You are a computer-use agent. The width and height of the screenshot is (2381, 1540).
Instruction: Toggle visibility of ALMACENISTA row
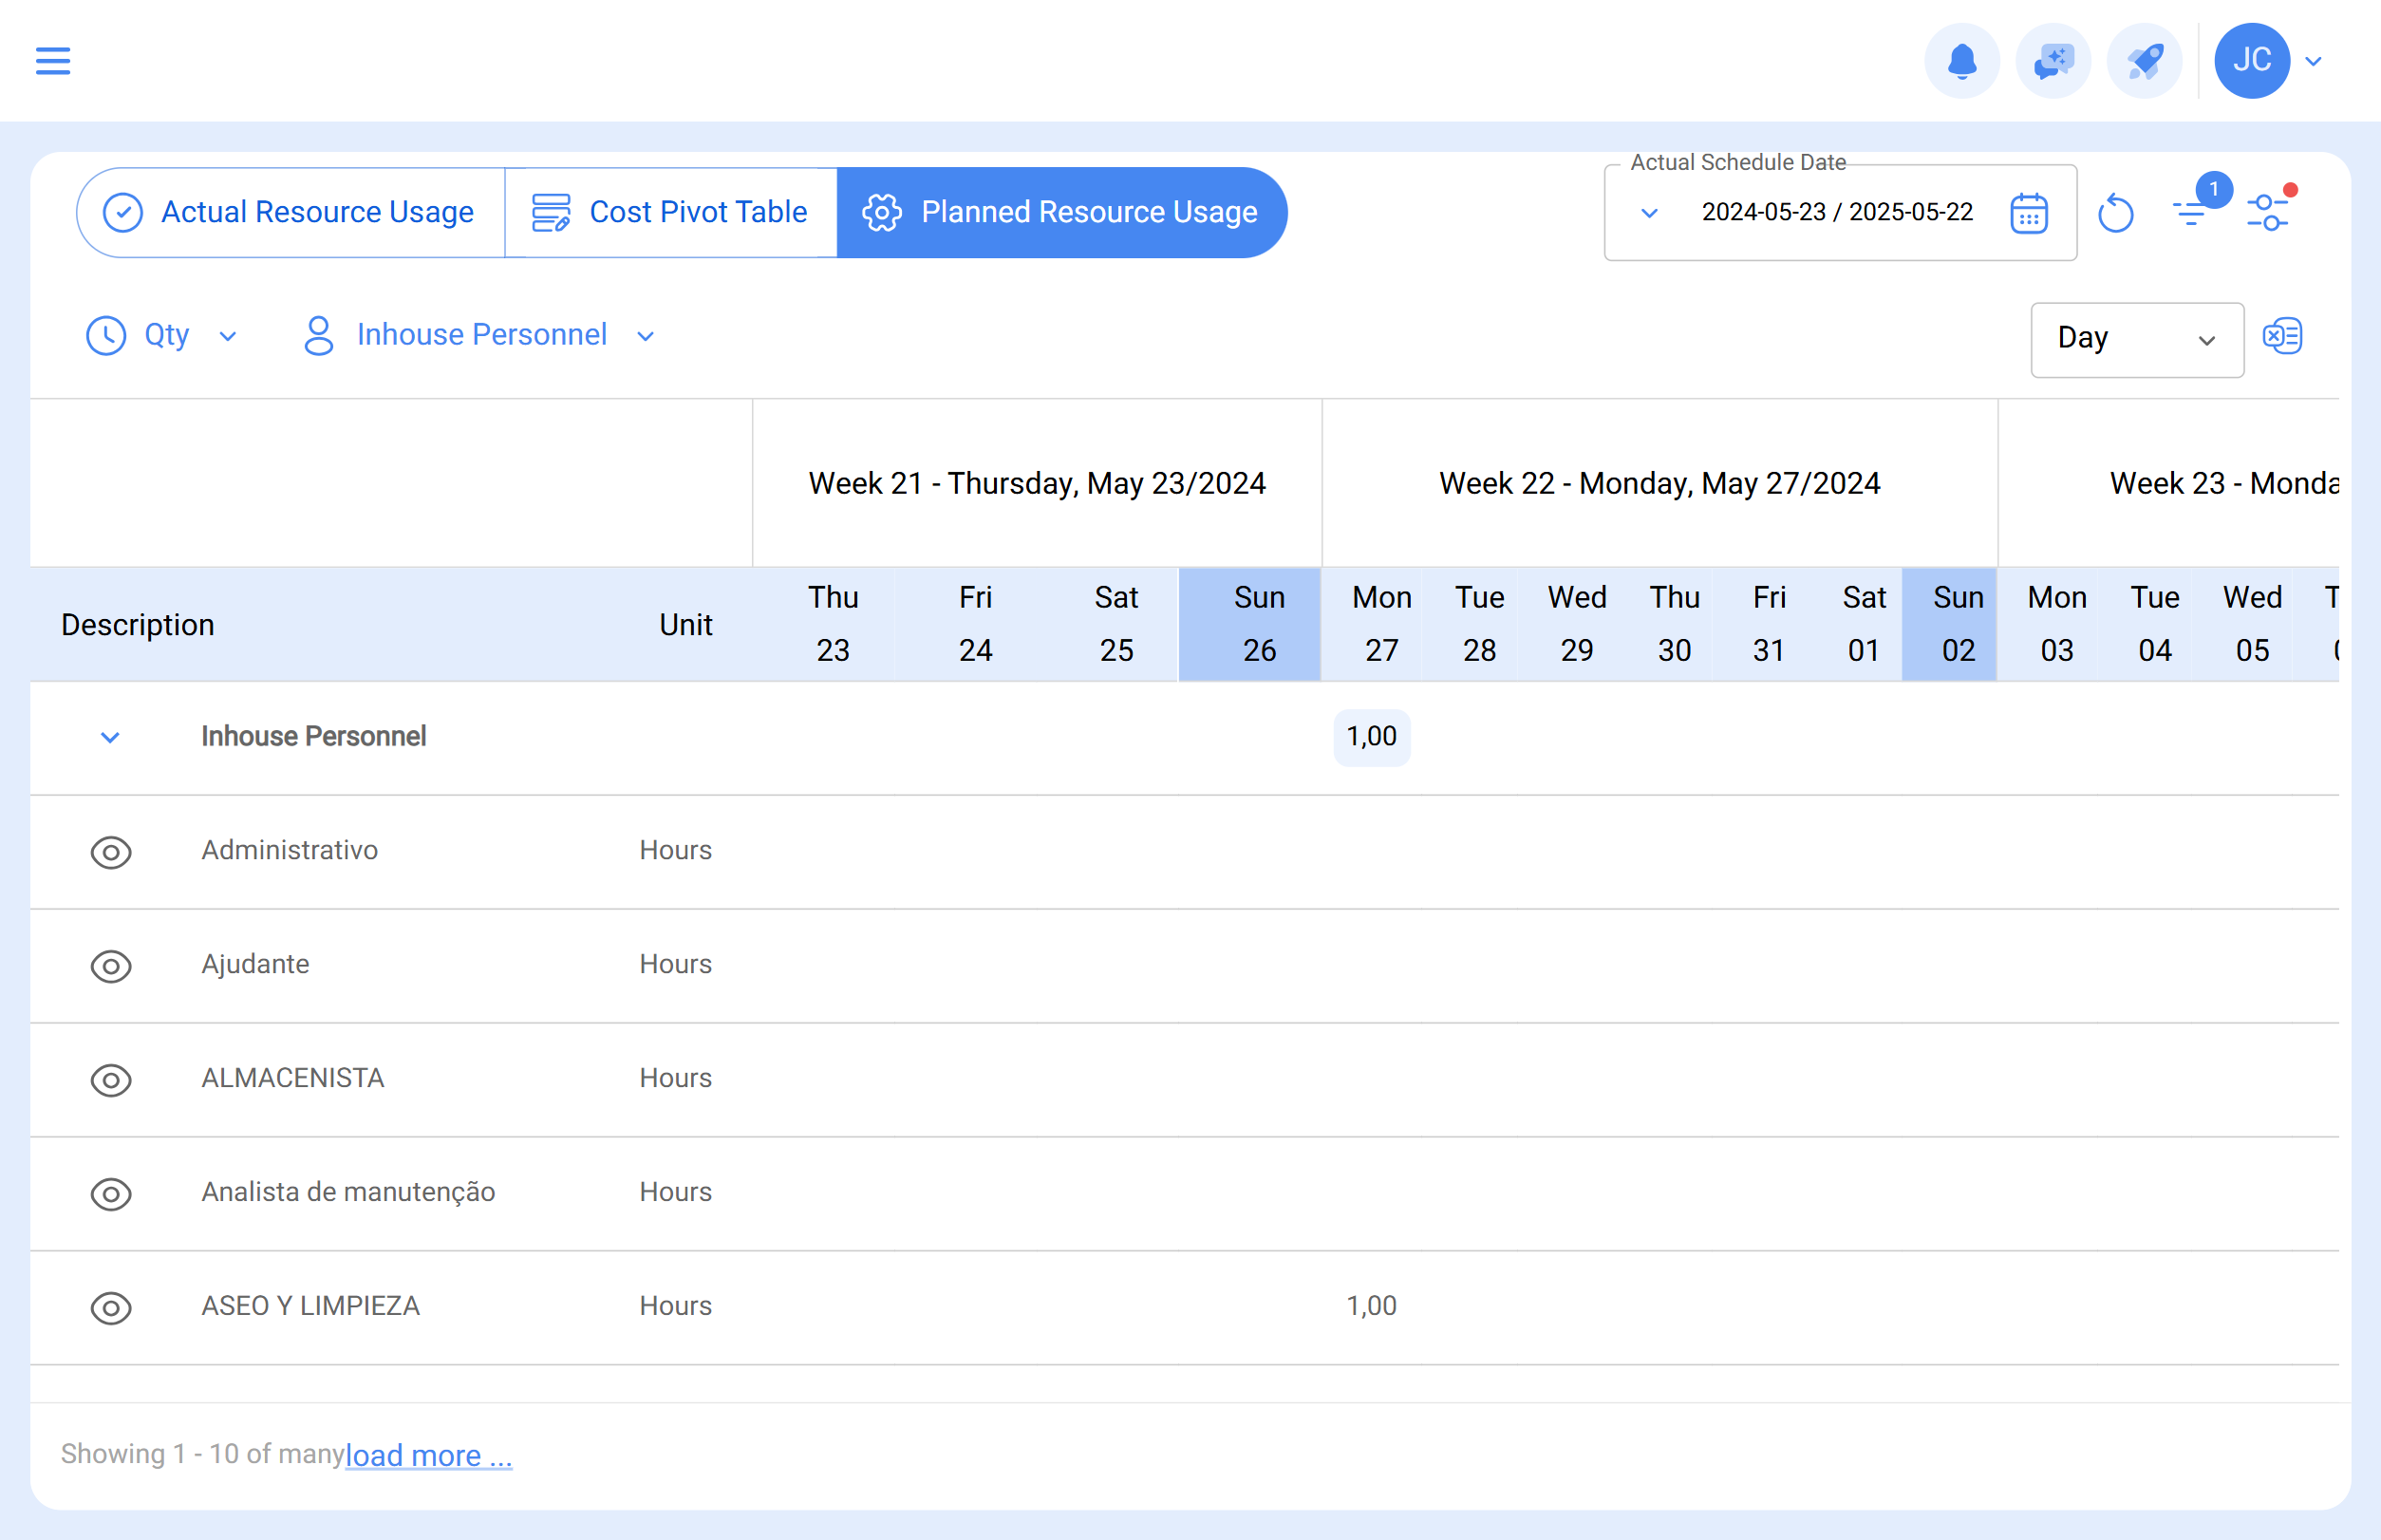coord(111,1080)
